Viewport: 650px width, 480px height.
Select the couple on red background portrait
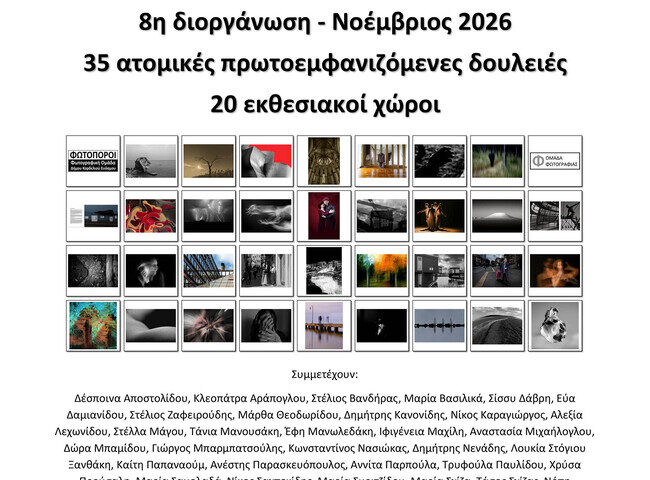point(324,216)
